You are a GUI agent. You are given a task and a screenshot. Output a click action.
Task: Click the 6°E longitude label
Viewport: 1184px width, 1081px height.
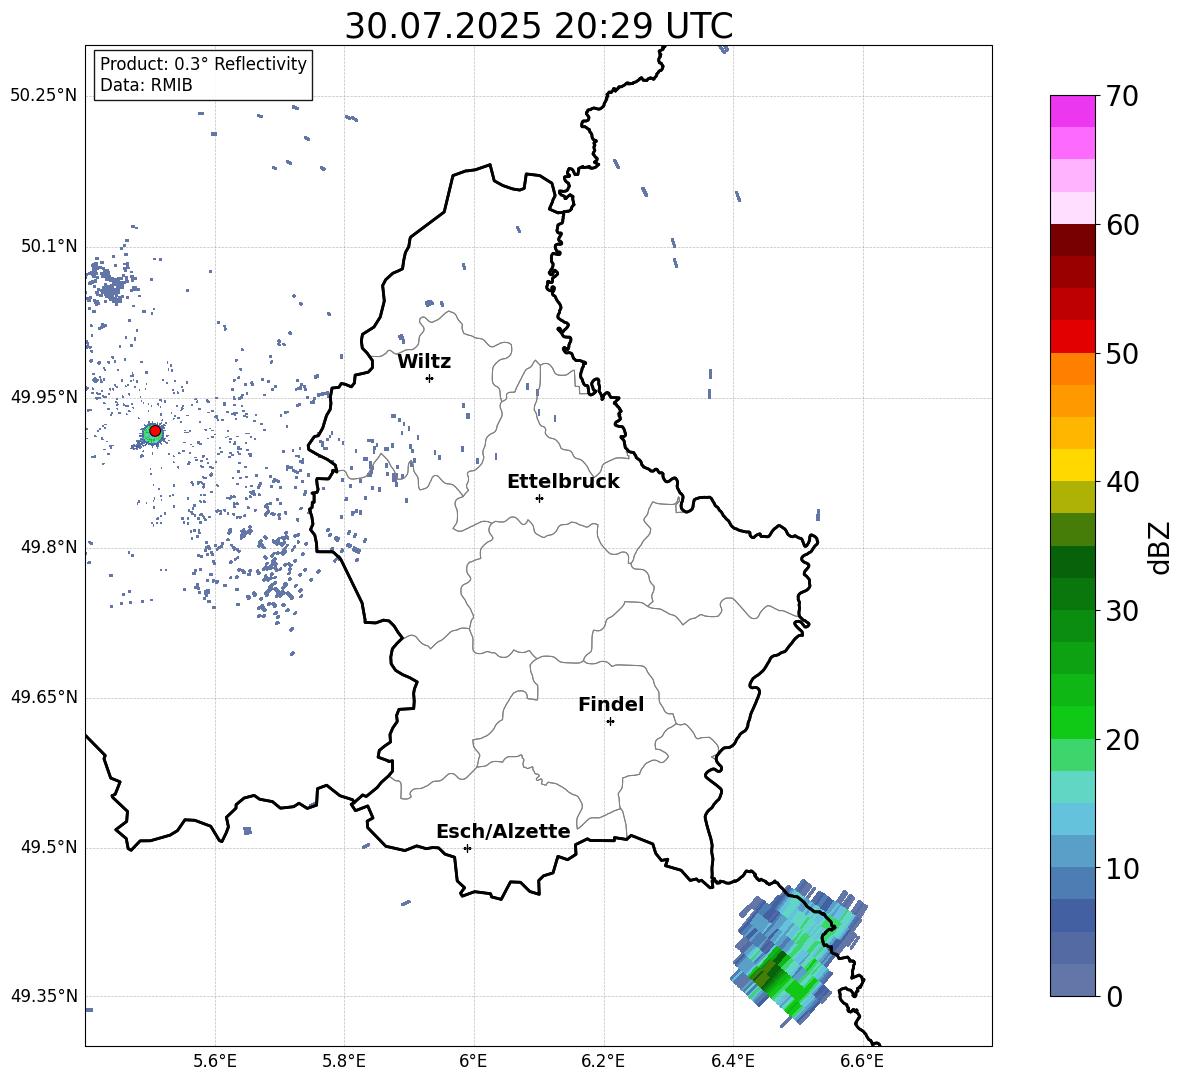click(x=473, y=1061)
